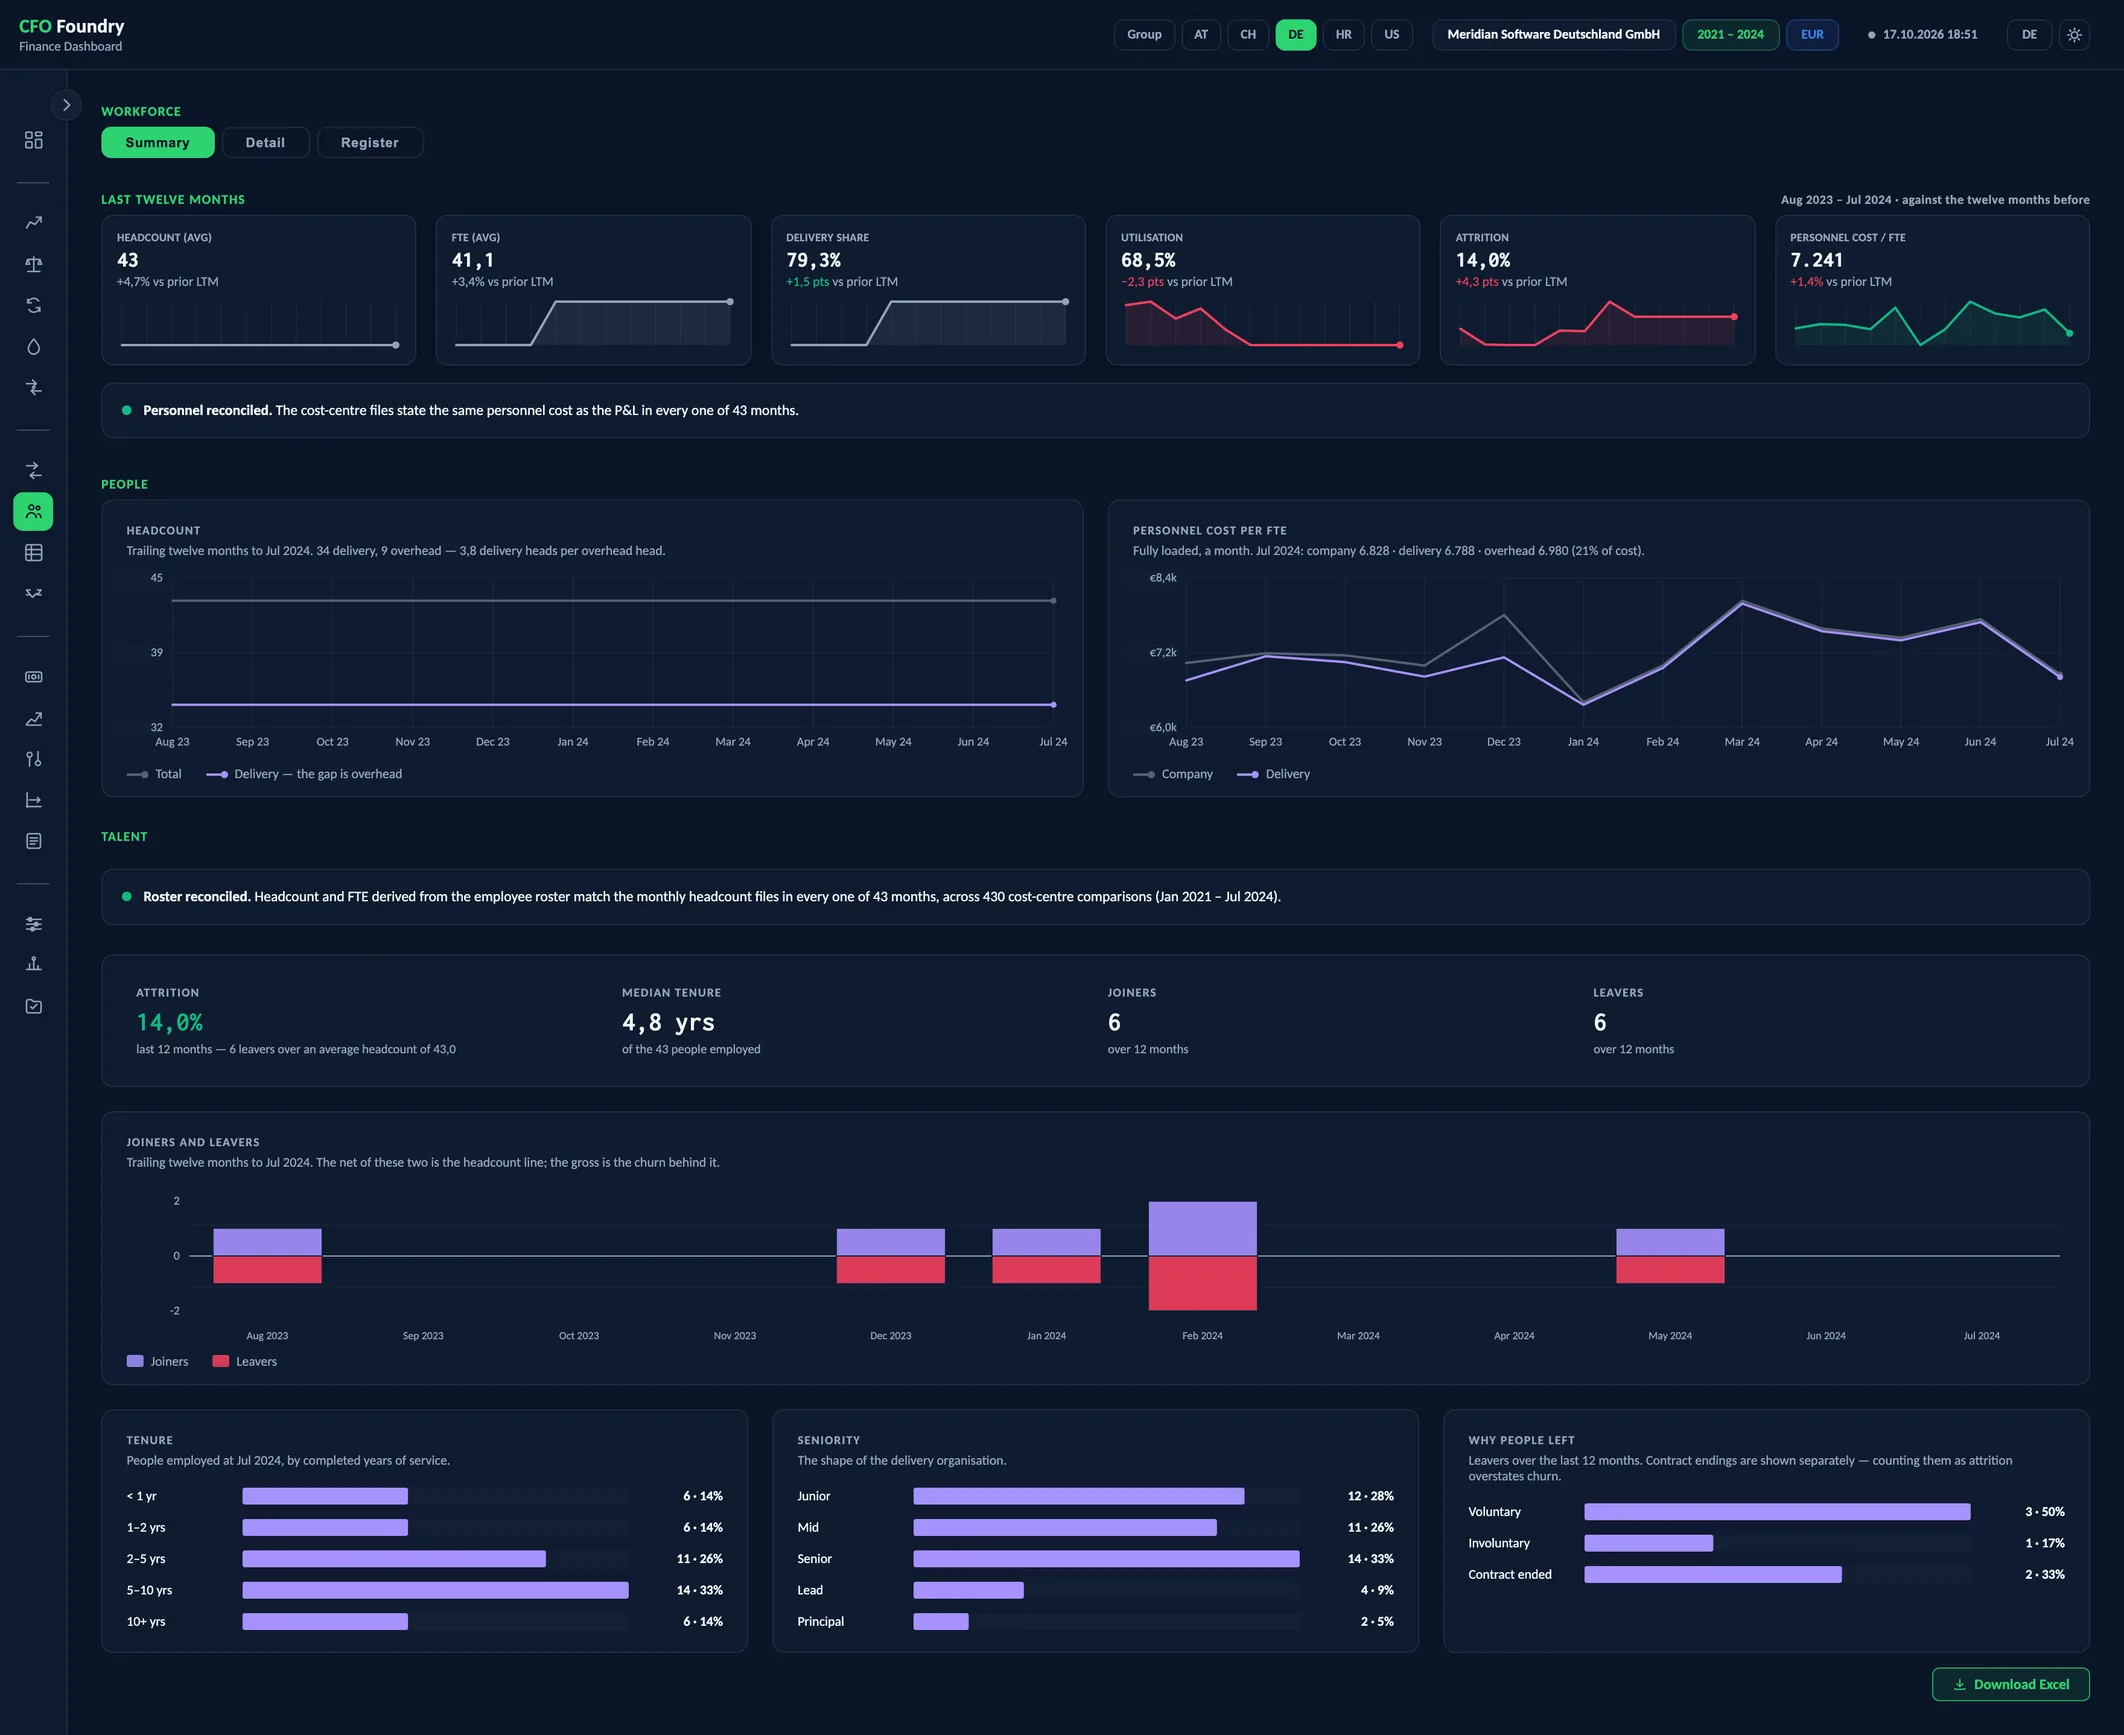Open the DE language selector
This screenshot has height=1735, width=2124.
tap(2029, 35)
